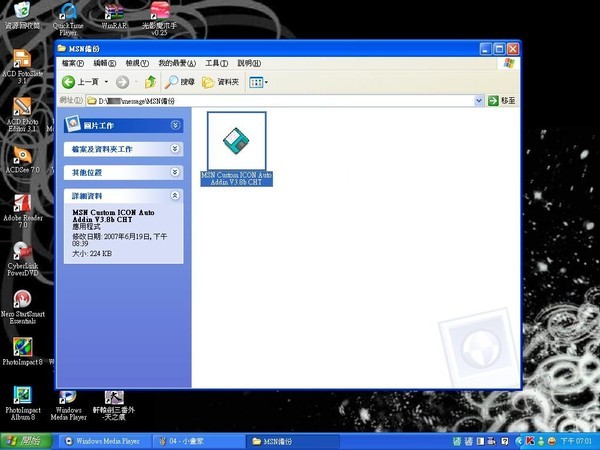Expand the address bar dropdown list
This screenshot has height=450, width=600.
(479, 101)
